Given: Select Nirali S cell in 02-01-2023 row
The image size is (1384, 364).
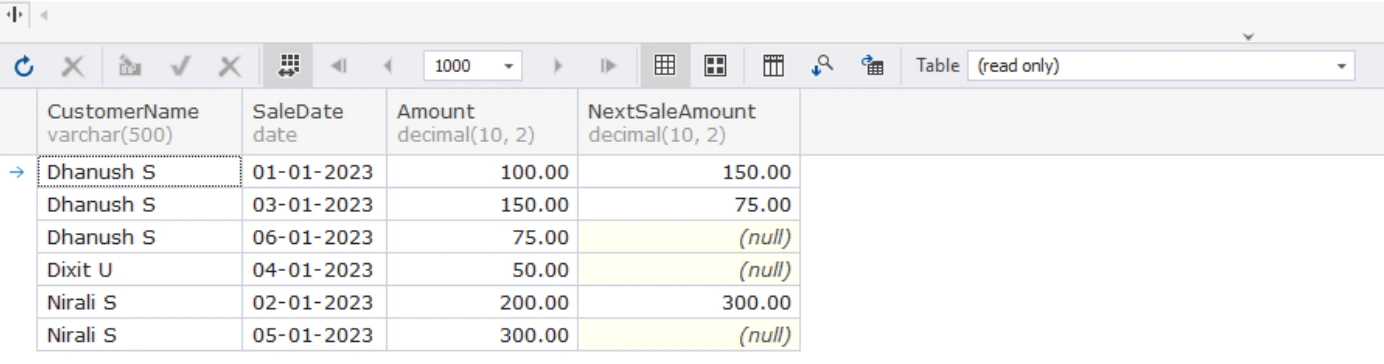Looking at the screenshot, I should pos(140,303).
